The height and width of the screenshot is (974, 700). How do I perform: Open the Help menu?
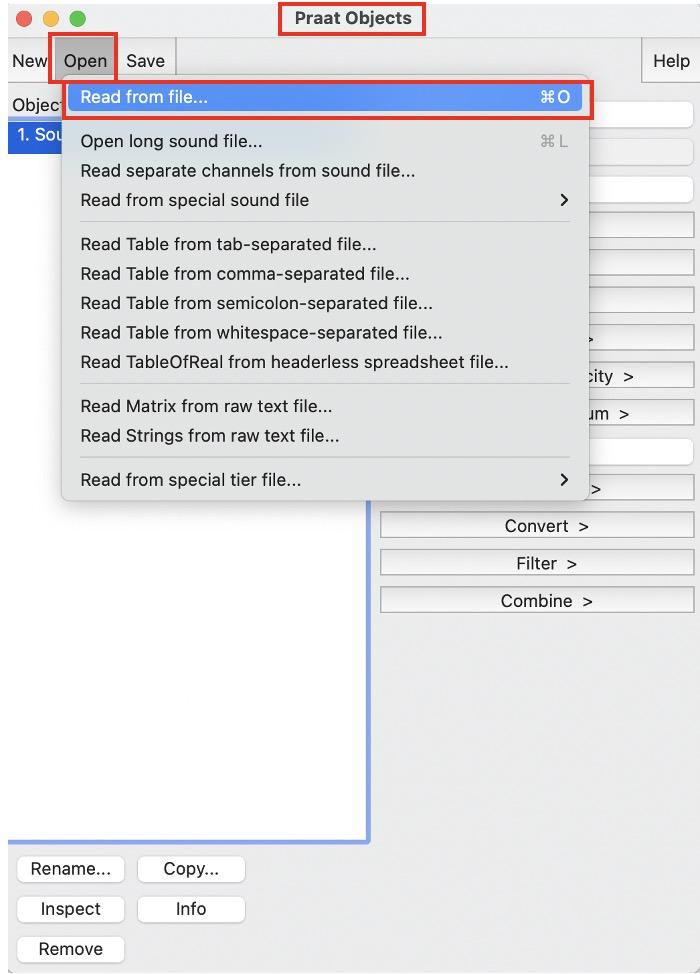(671, 61)
